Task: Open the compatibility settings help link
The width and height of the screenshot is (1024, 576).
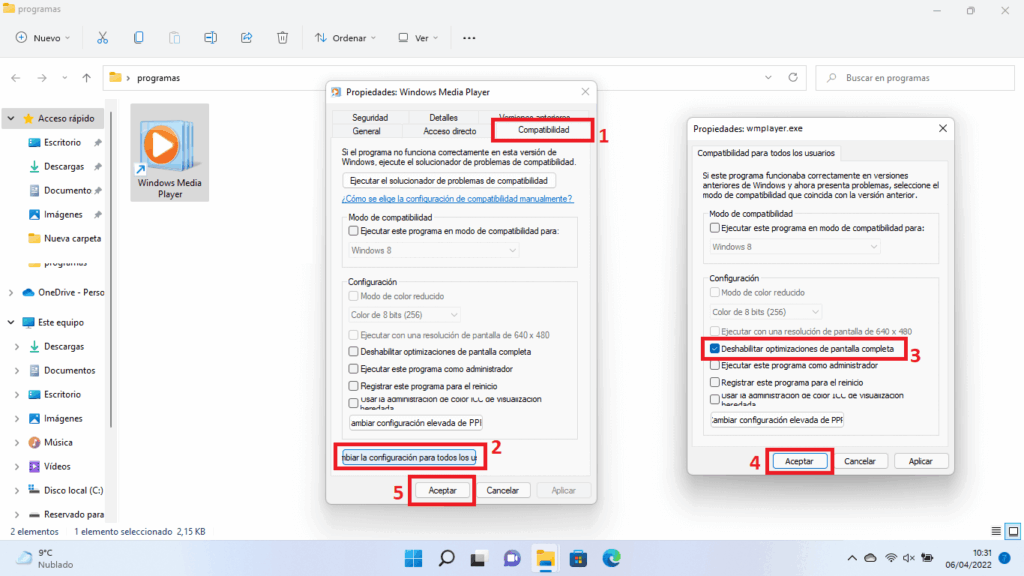Action: tap(459, 198)
